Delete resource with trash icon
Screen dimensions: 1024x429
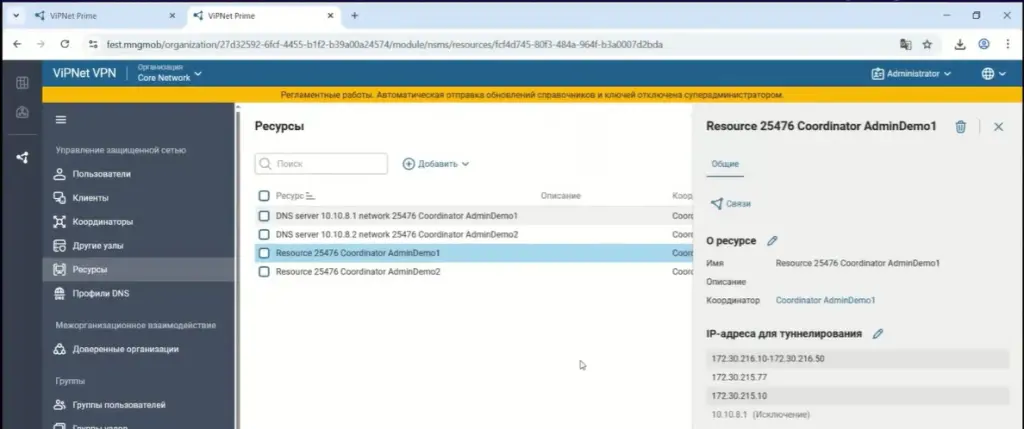pyautogui.click(x=961, y=127)
